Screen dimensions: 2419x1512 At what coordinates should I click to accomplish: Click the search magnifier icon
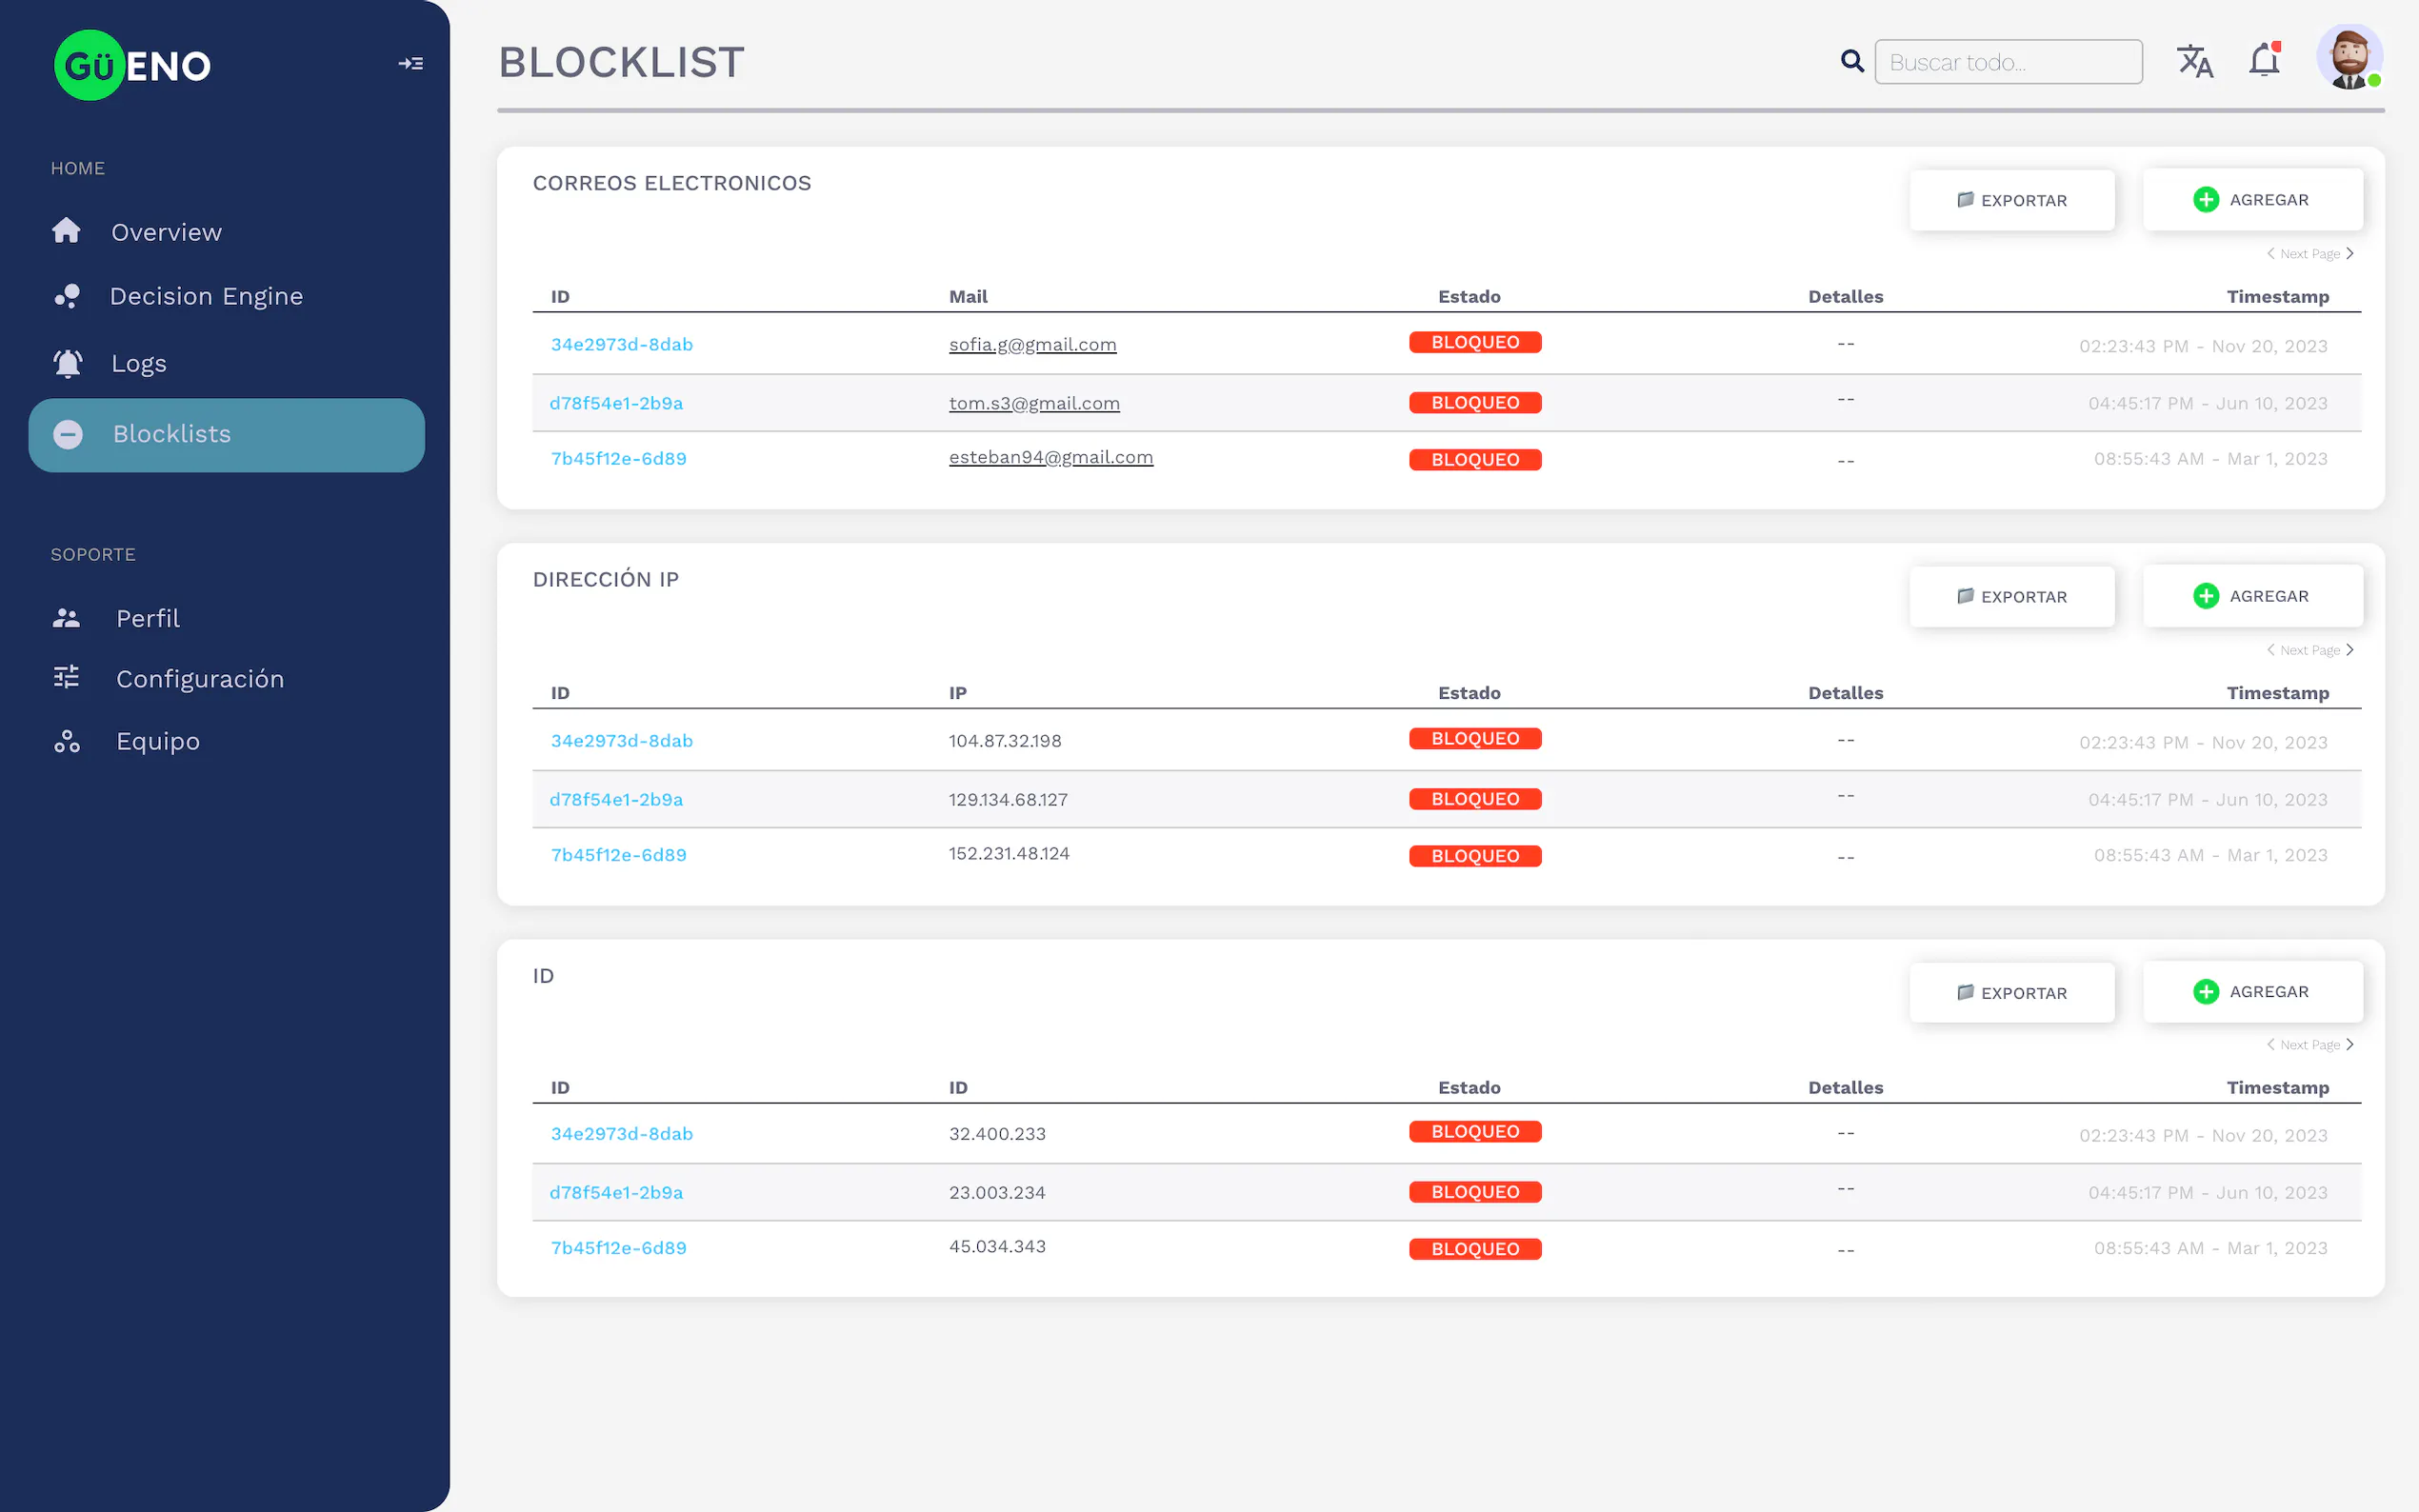point(1852,62)
